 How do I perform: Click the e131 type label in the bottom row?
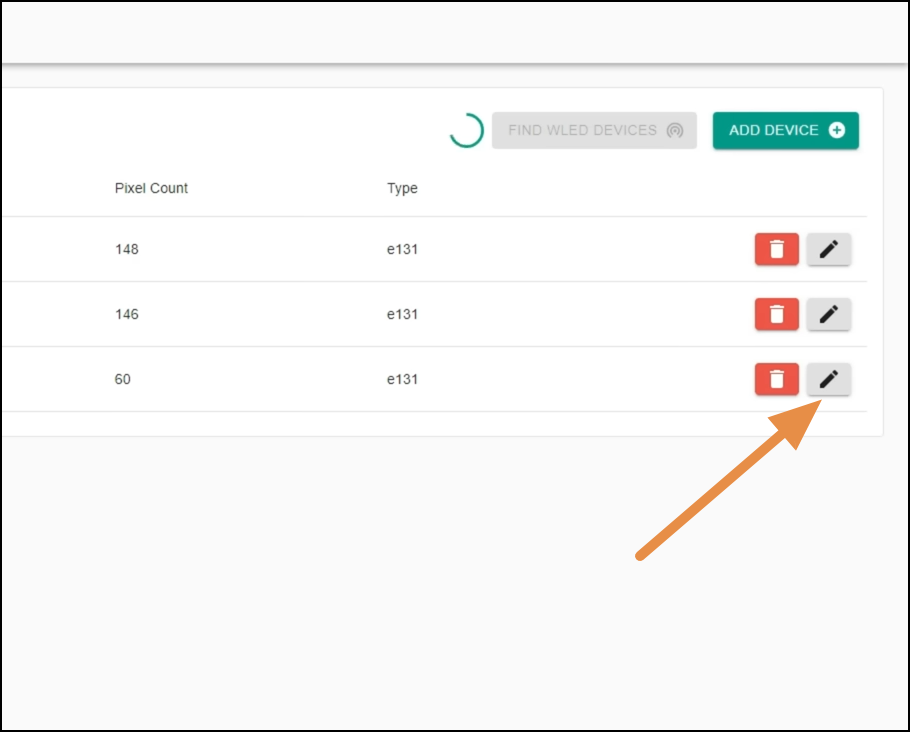pyautogui.click(x=400, y=379)
